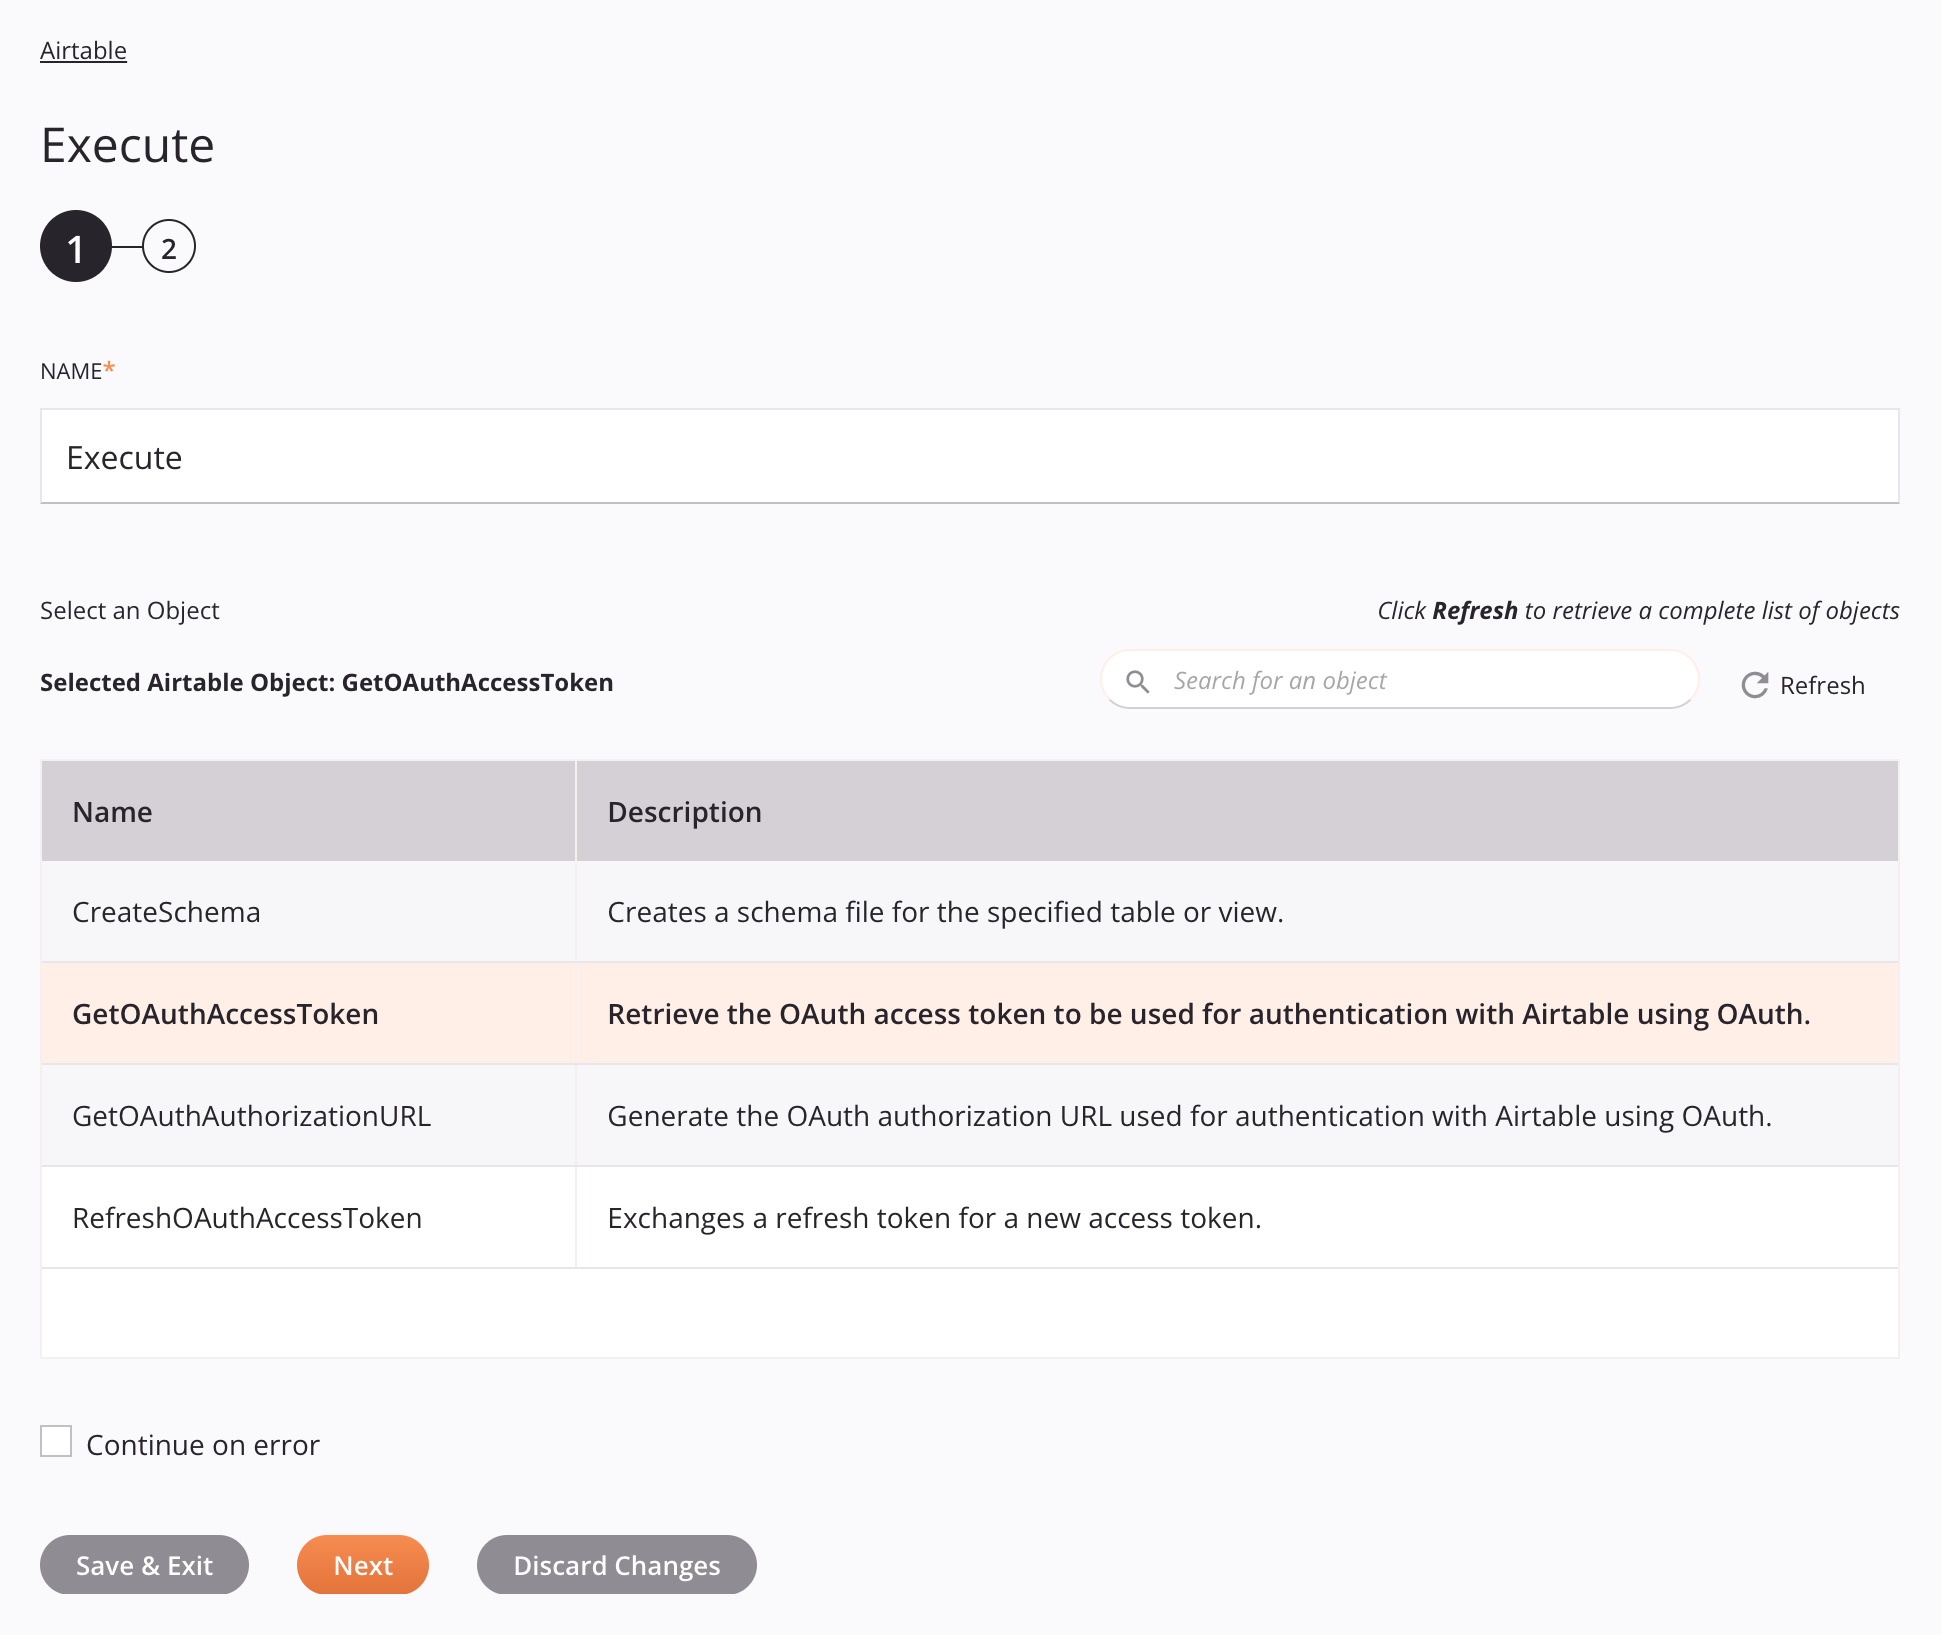
Task: Click the Refresh circular arrow icon
Action: (1755, 685)
